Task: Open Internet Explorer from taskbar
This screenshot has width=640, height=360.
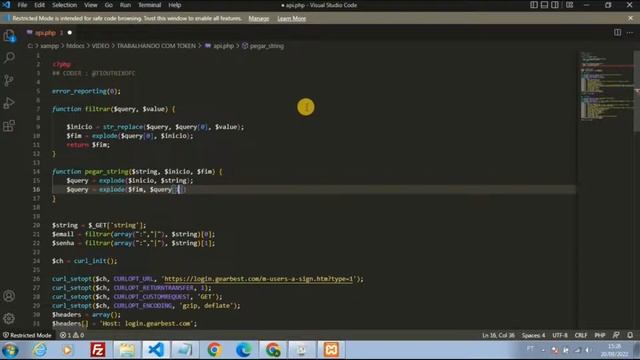Action: point(40,350)
